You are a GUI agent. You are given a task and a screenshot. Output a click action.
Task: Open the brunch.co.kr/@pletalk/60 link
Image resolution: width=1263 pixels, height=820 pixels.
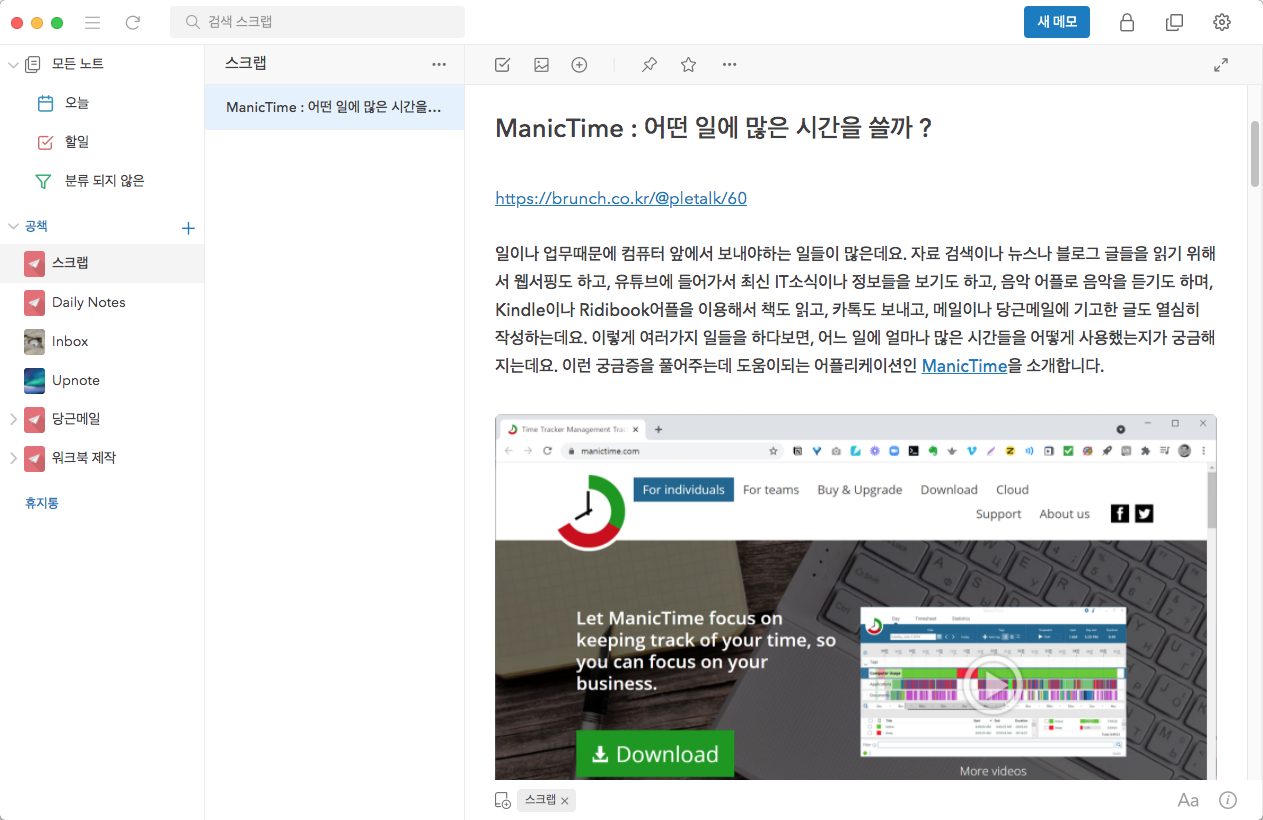[621, 198]
